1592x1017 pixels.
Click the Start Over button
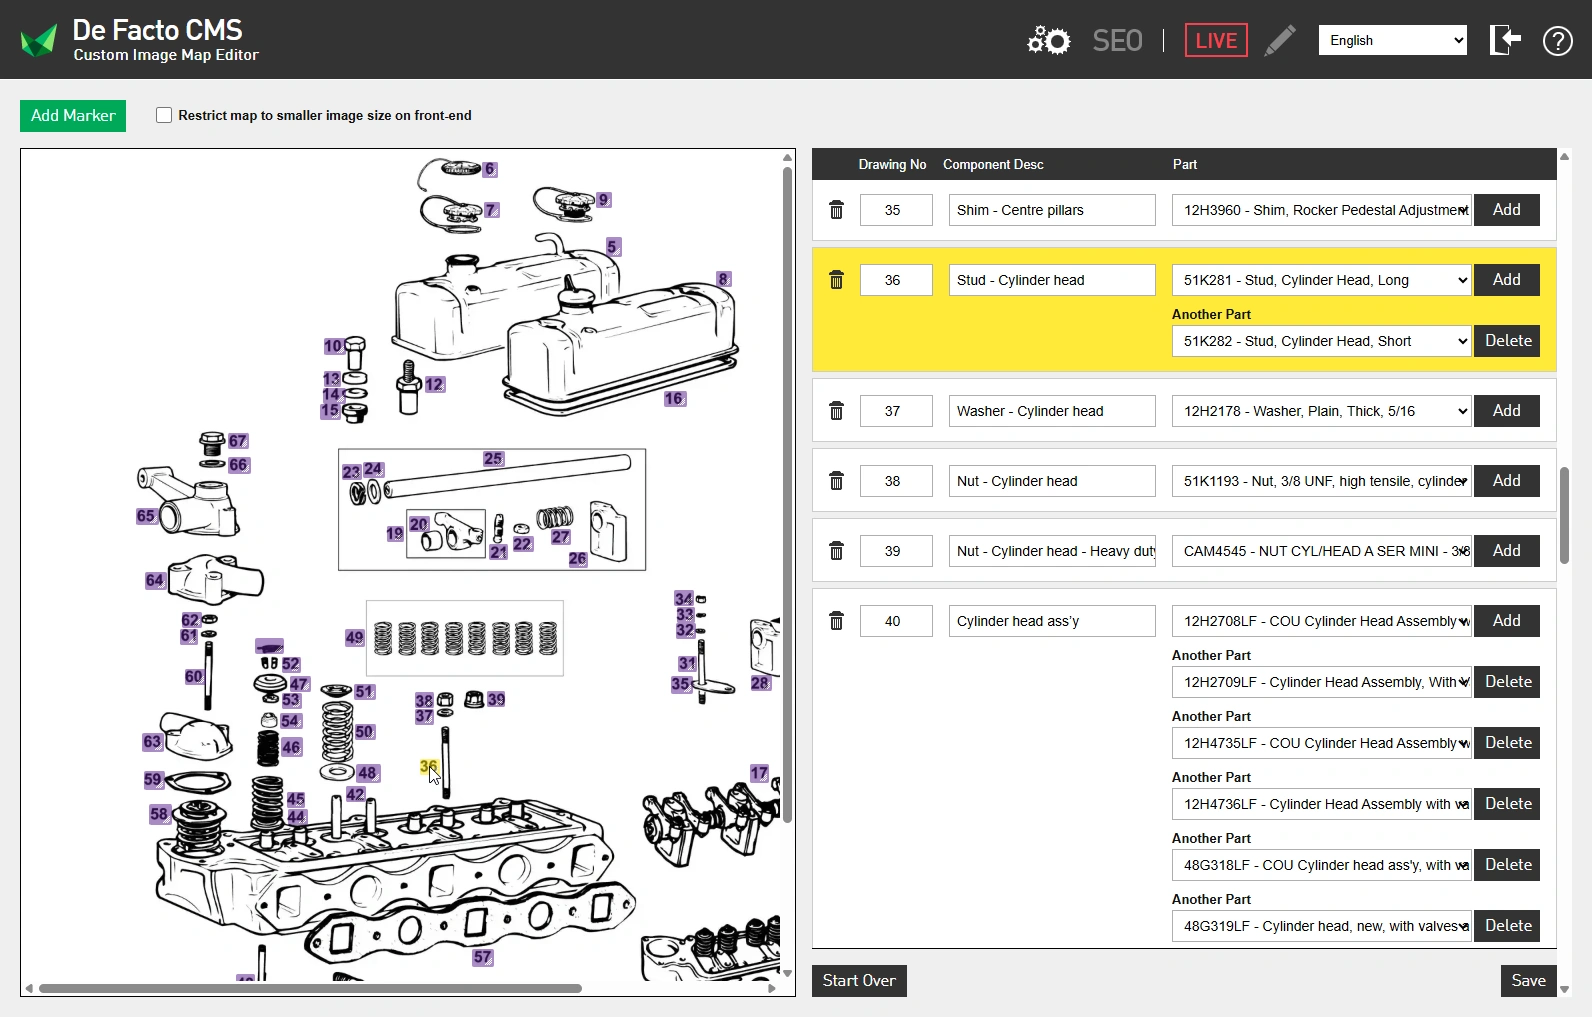click(x=859, y=981)
